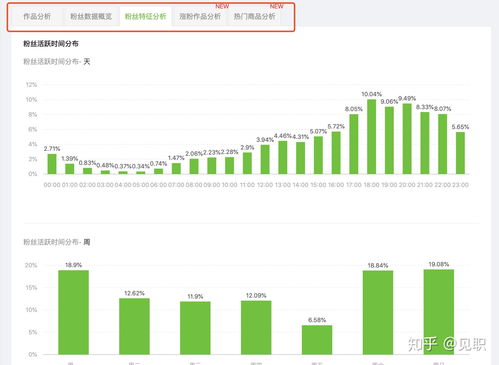This screenshot has width=499, height=365.
Task: Select the 18.9% bar in the weekly chart
Action: point(73,312)
